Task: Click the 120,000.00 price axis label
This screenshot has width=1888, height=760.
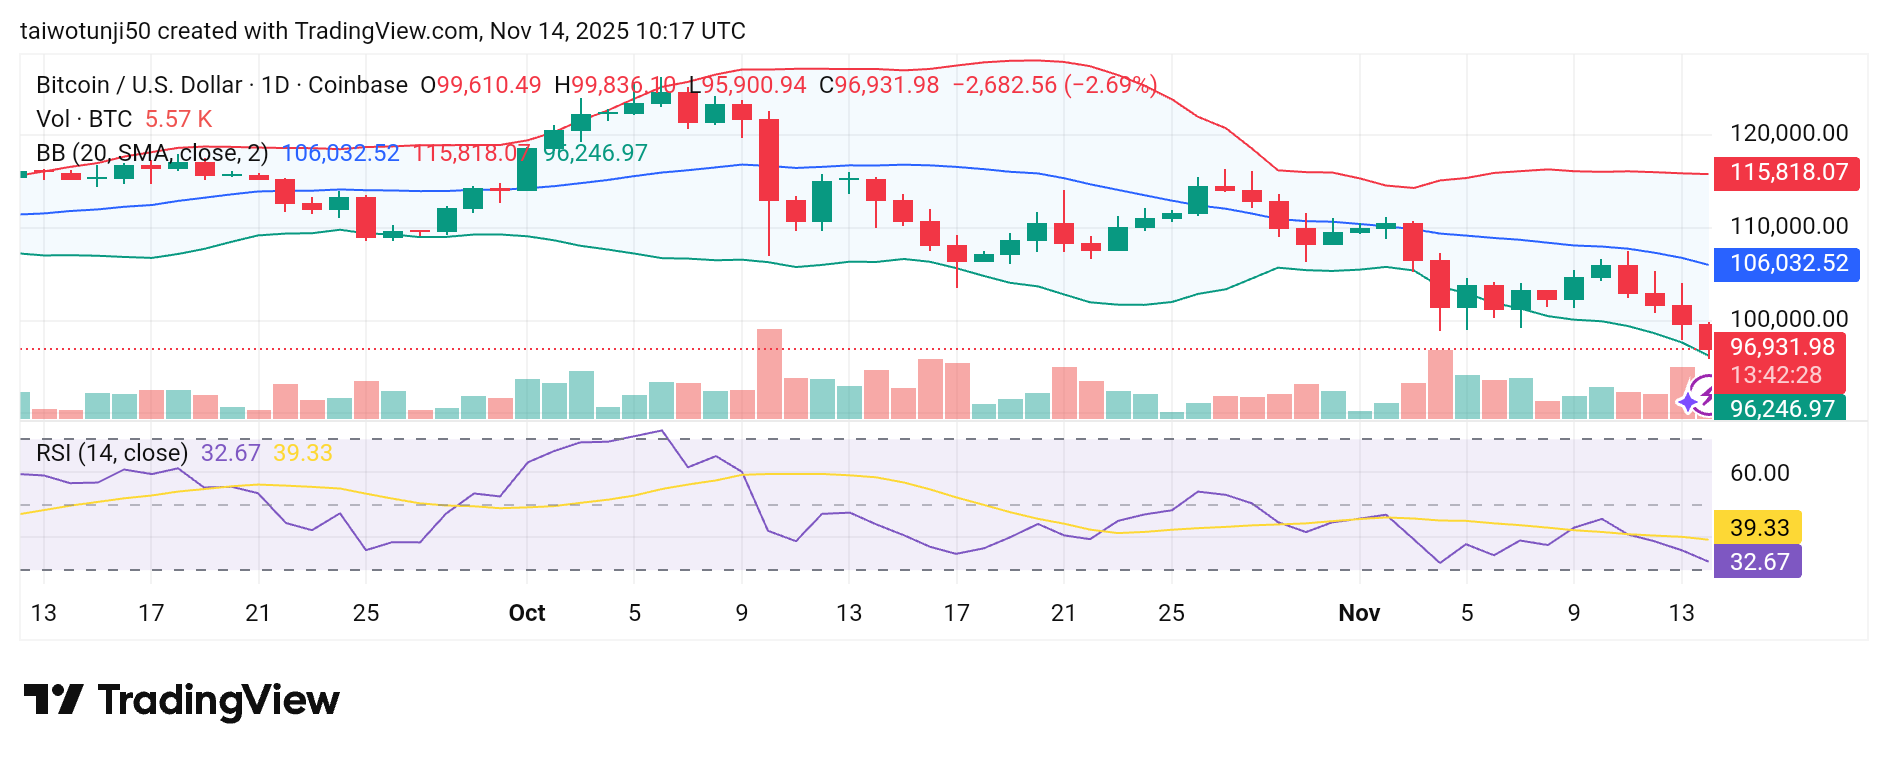Action: [1789, 133]
